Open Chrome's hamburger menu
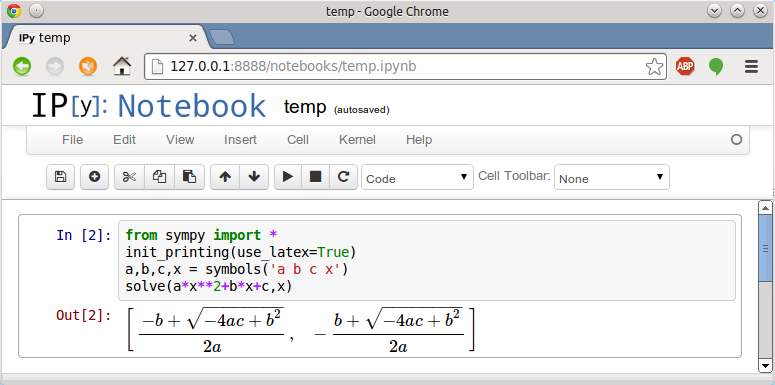 click(x=751, y=66)
